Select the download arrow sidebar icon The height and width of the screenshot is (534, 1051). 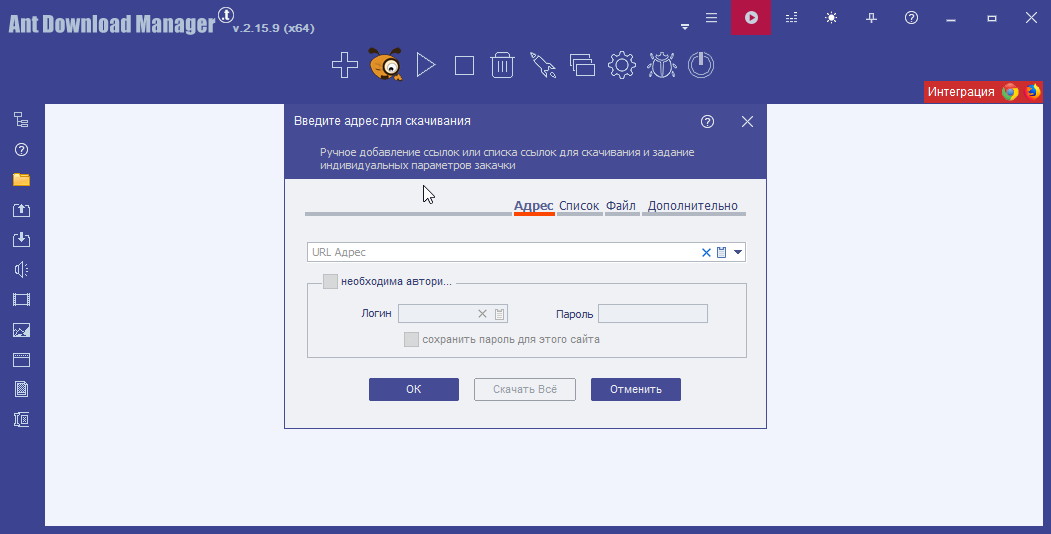pyautogui.click(x=21, y=239)
